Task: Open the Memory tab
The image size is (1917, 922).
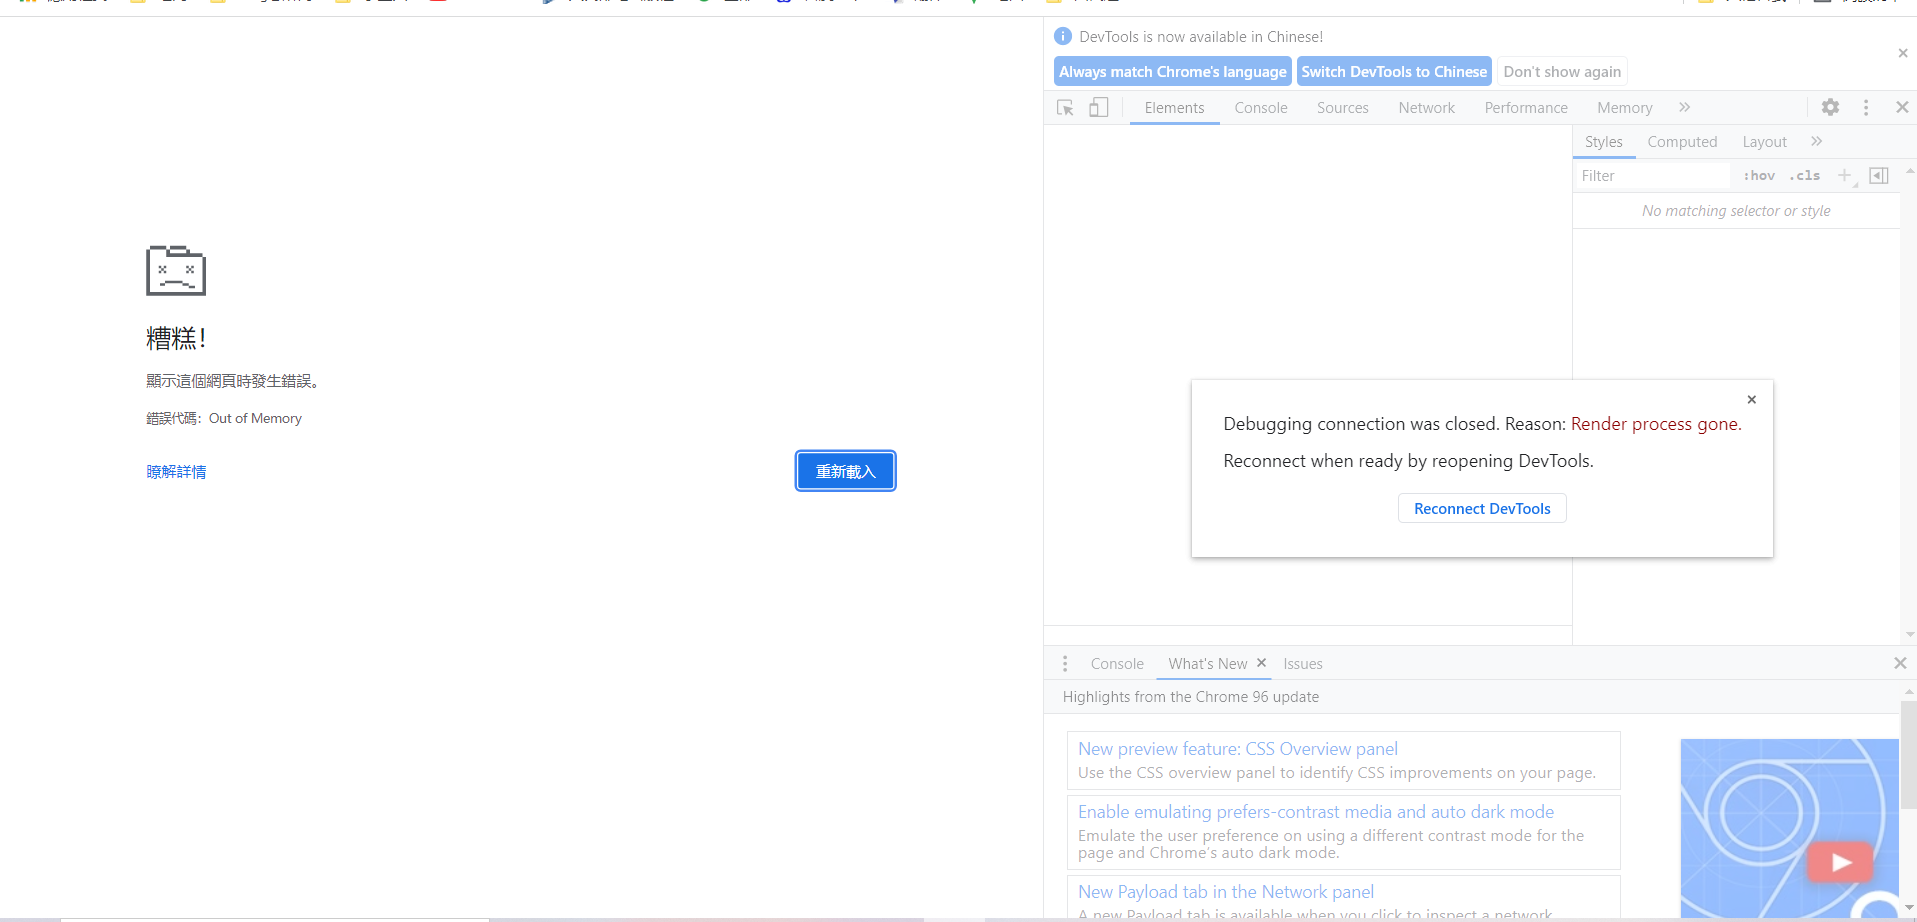Action: [1624, 108]
